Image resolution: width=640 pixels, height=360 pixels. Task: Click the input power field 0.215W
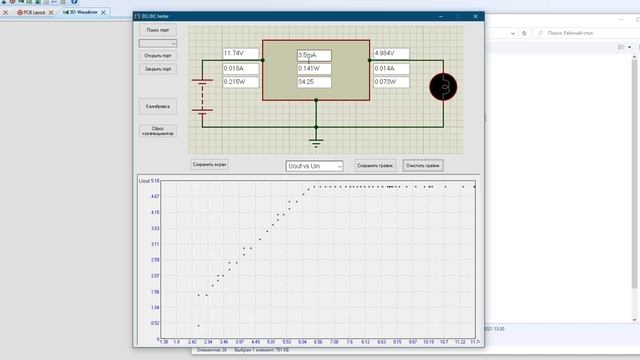pyautogui.click(x=241, y=82)
